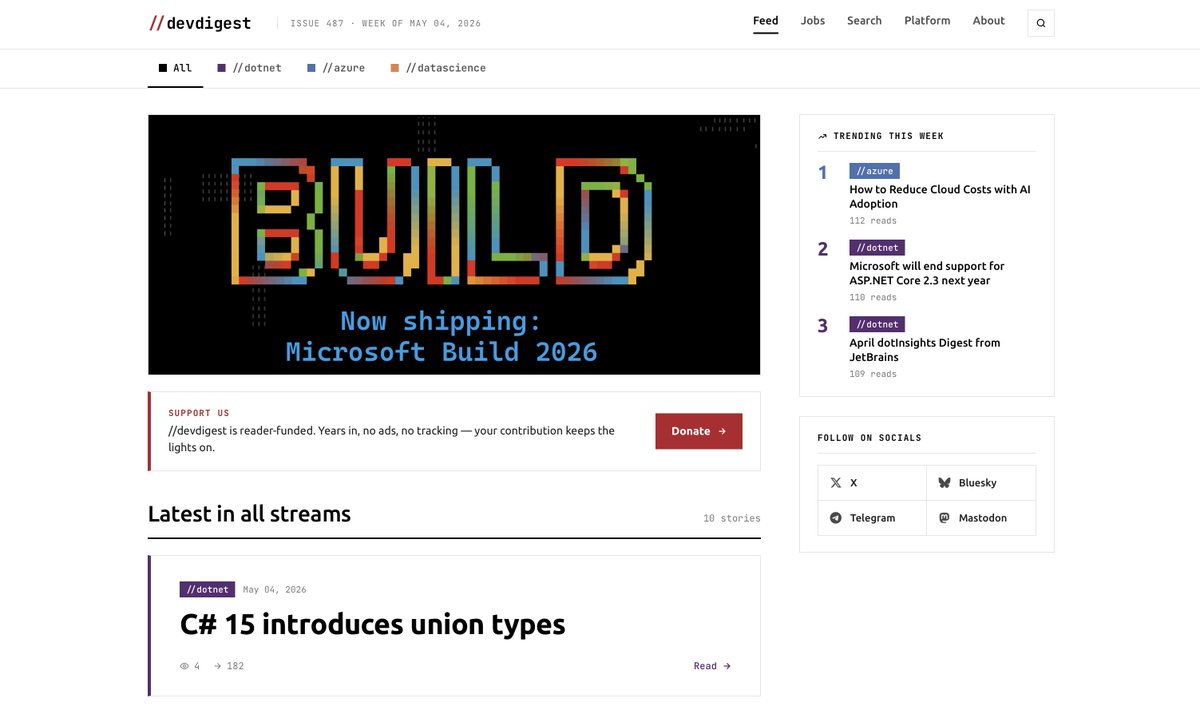The height and width of the screenshot is (706, 1200).
Task: Open How to Reduce Cloud Costs article
Action: [x=940, y=196]
